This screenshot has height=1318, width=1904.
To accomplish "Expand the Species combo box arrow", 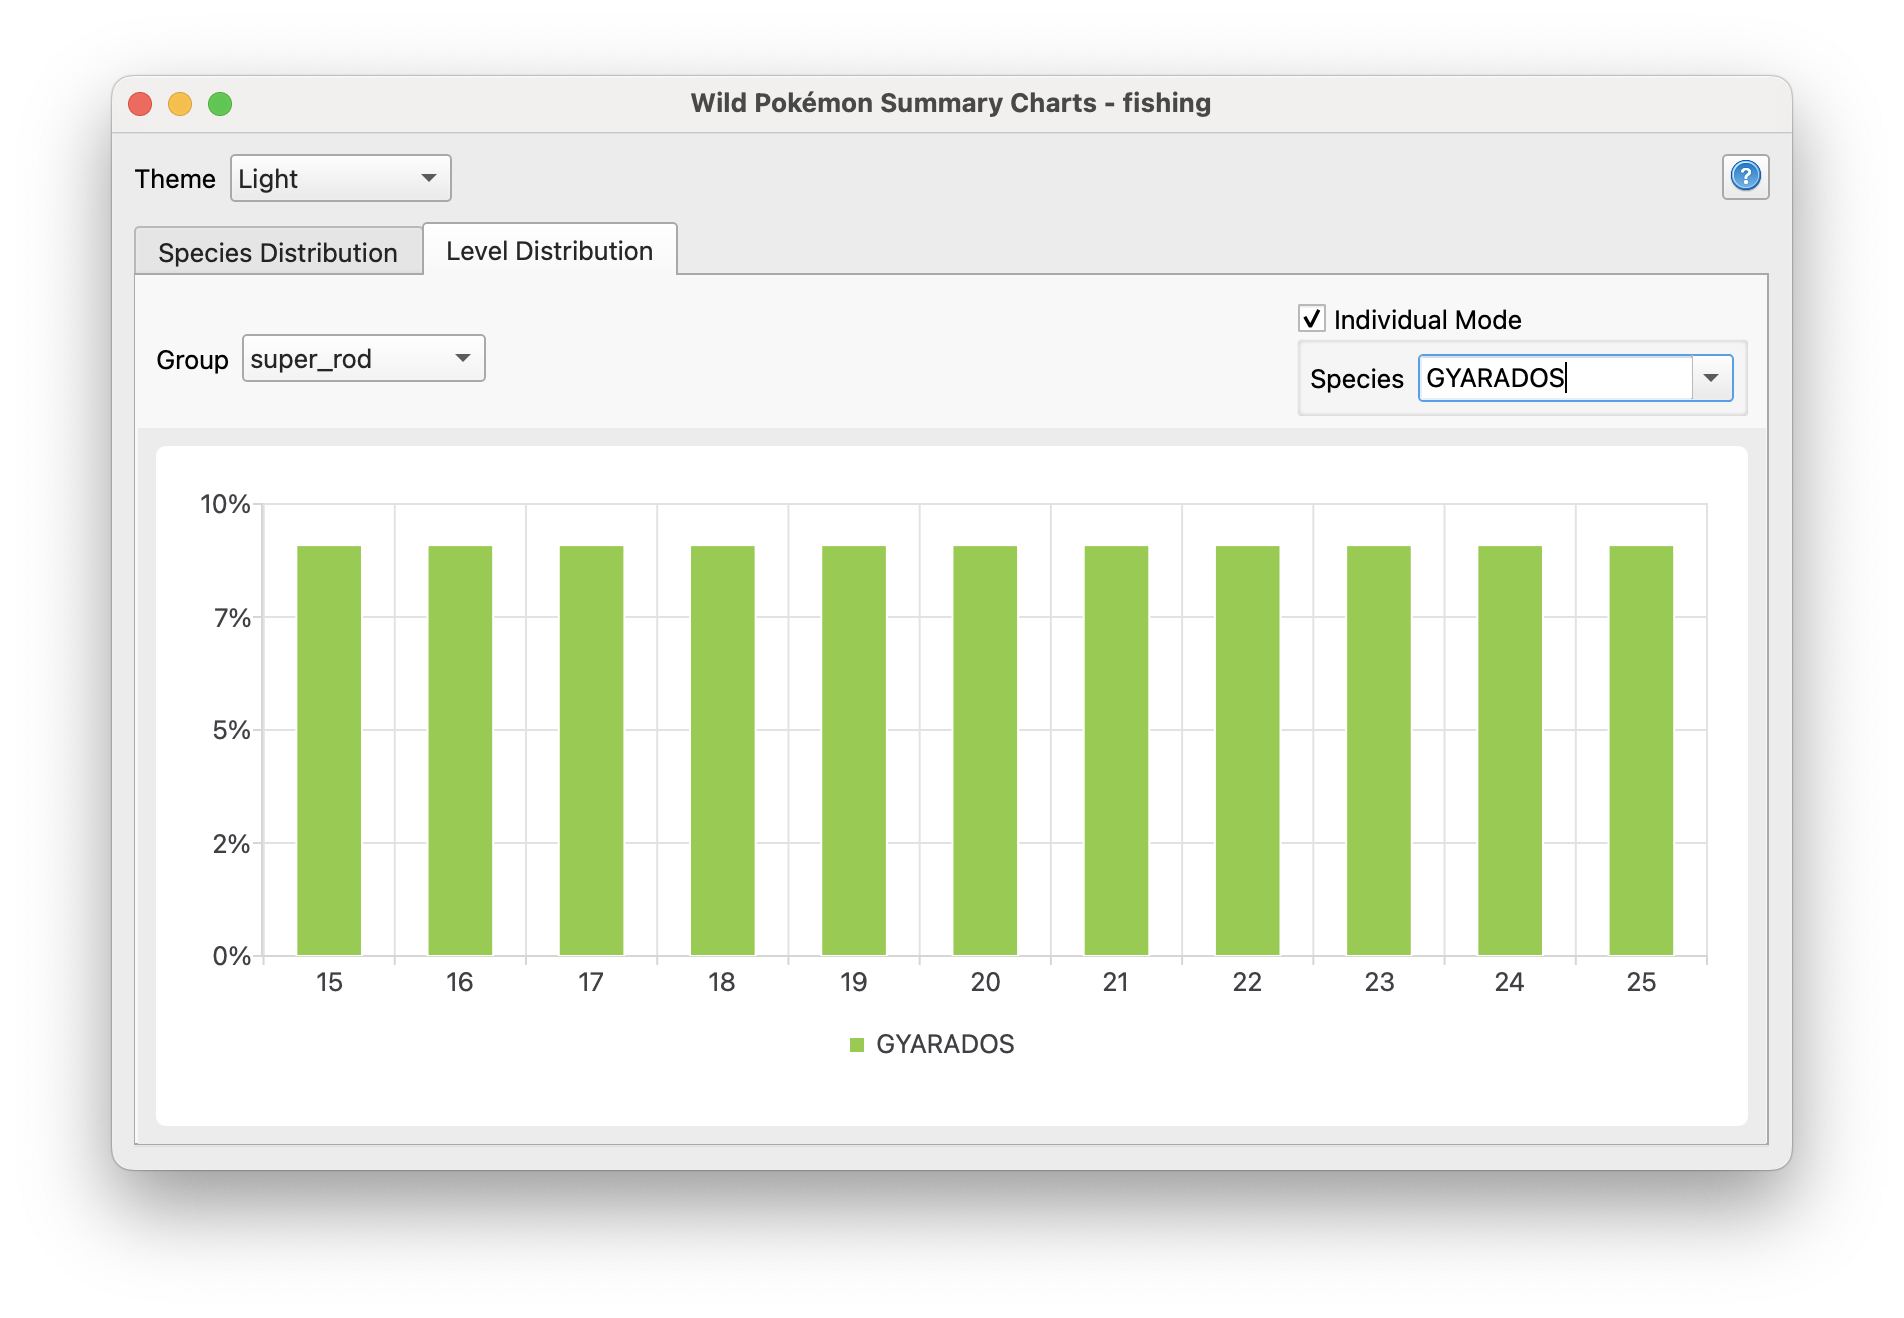I will (1711, 378).
